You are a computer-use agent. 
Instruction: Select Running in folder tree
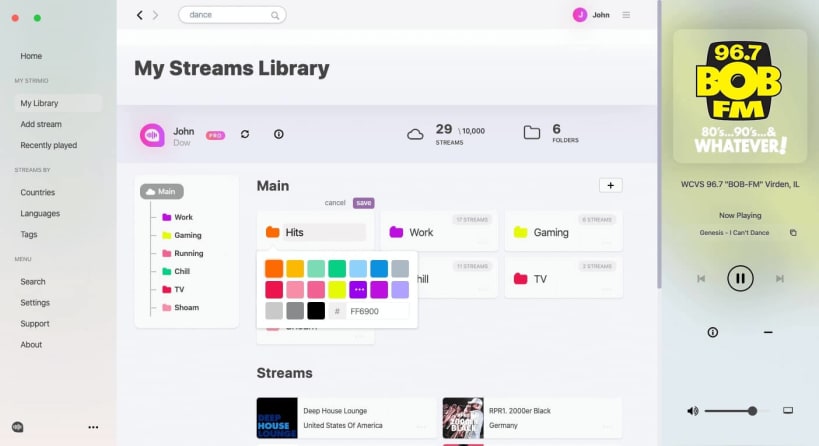(x=183, y=253)
